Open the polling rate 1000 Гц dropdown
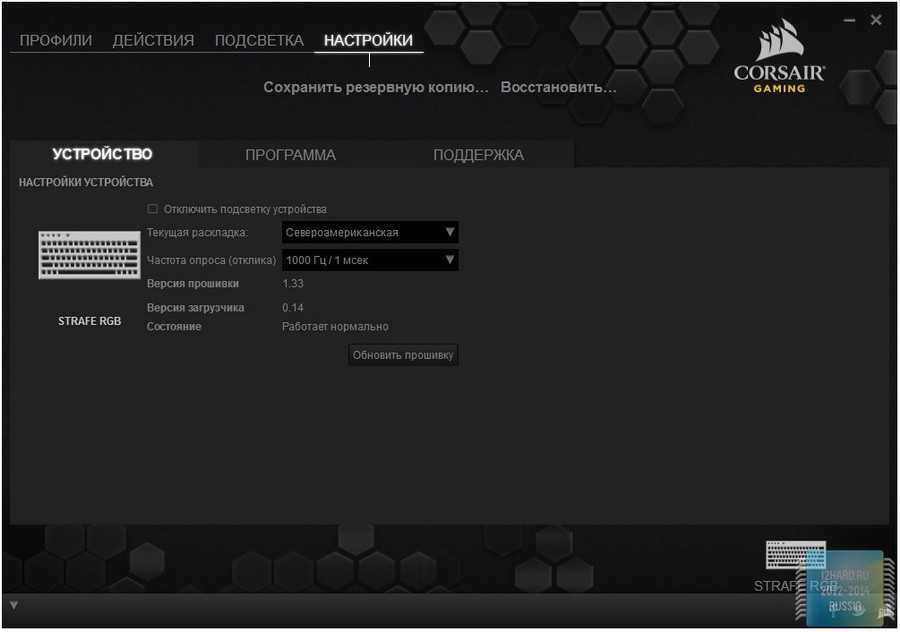 (370, 260)
